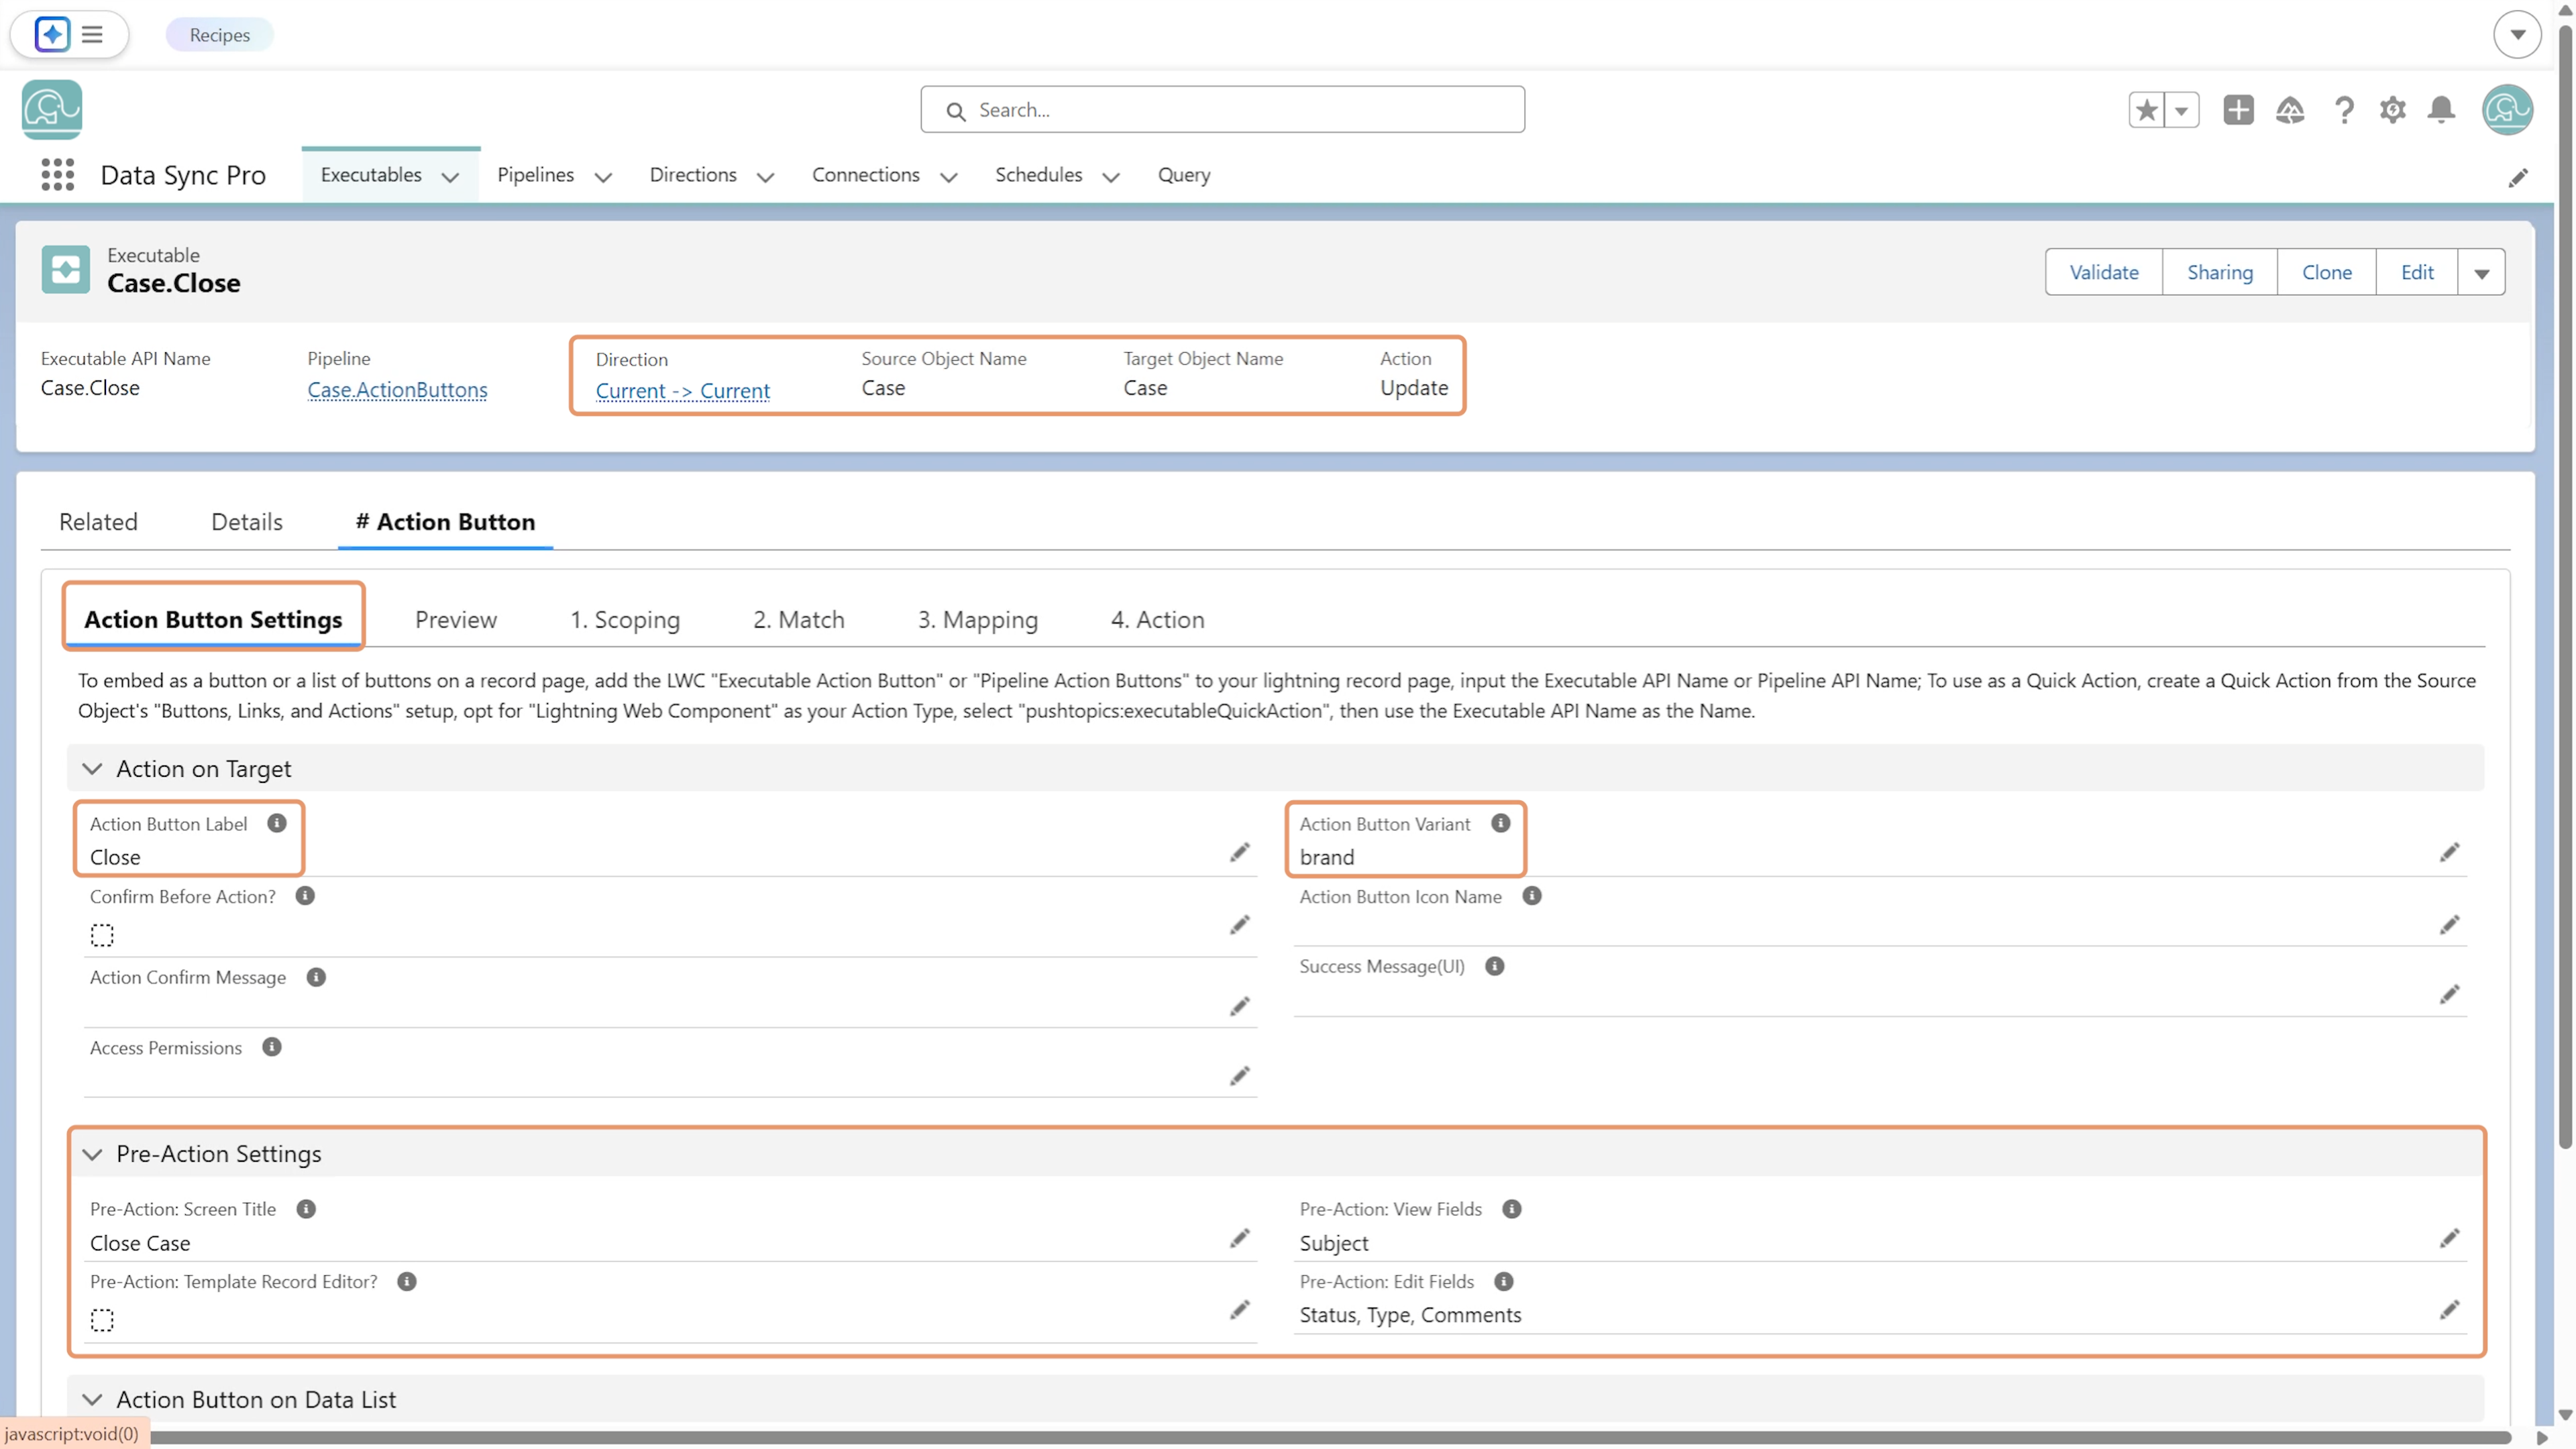Edit Action Confirm Message pencil icon
This screenshot has height=1449, width=2576.
pyautogui.click(x=1240, y=1006)
